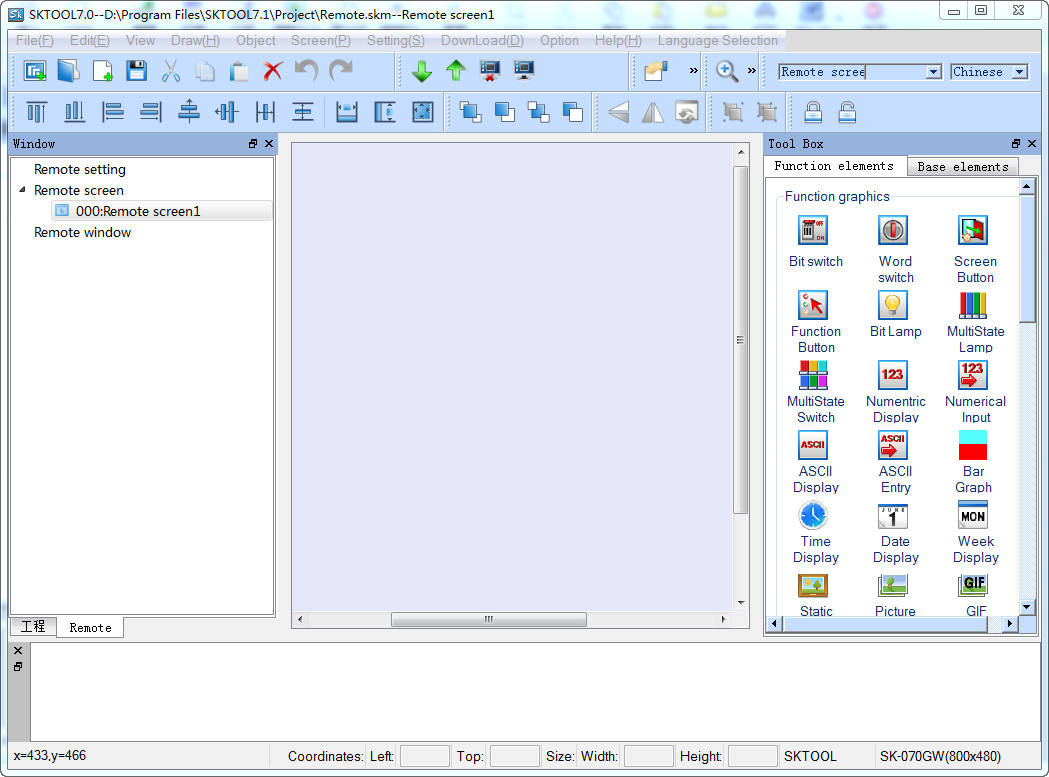The width and height of the screenshot is (1049, 777).
Task: Select 000:Remote screen1 in tree
Action: (x=138, y=211)
